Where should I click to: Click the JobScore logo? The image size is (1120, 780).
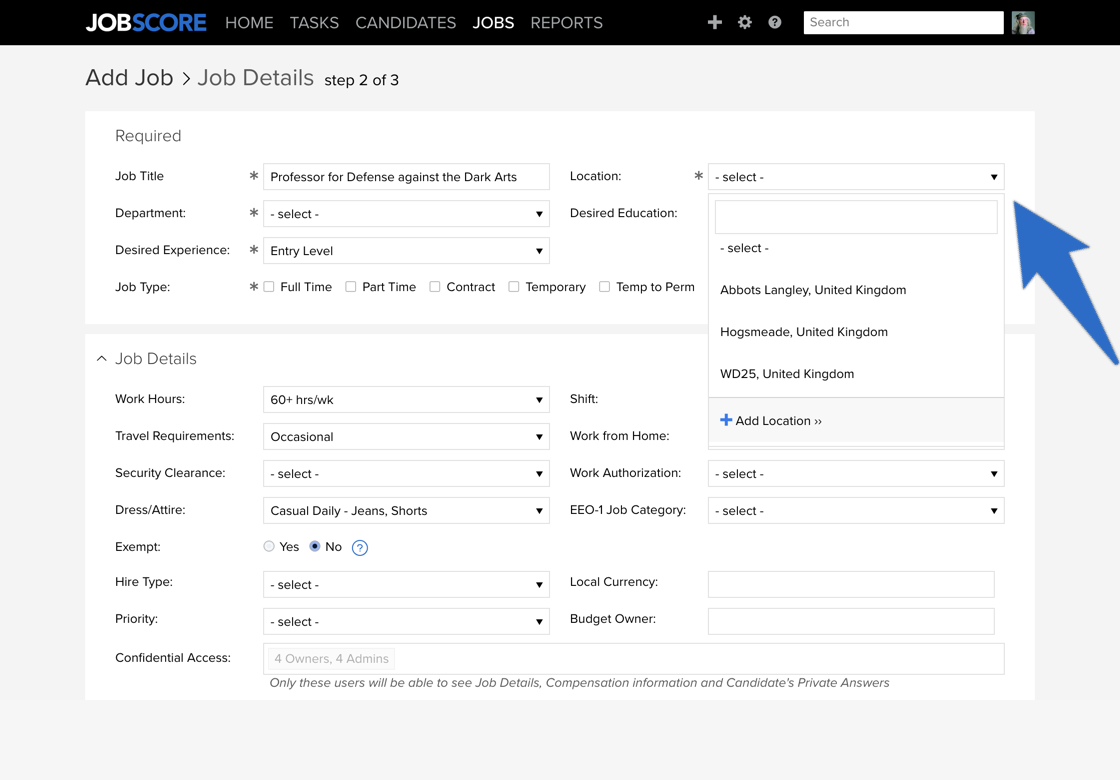click(x=146, y=23)
